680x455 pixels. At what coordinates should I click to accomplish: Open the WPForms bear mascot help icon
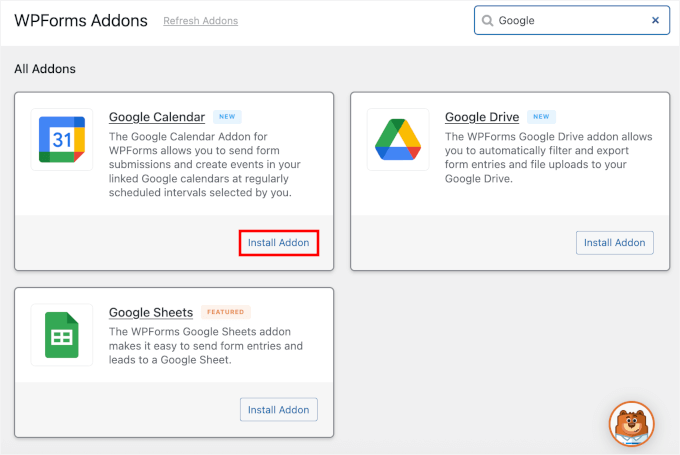631,424
